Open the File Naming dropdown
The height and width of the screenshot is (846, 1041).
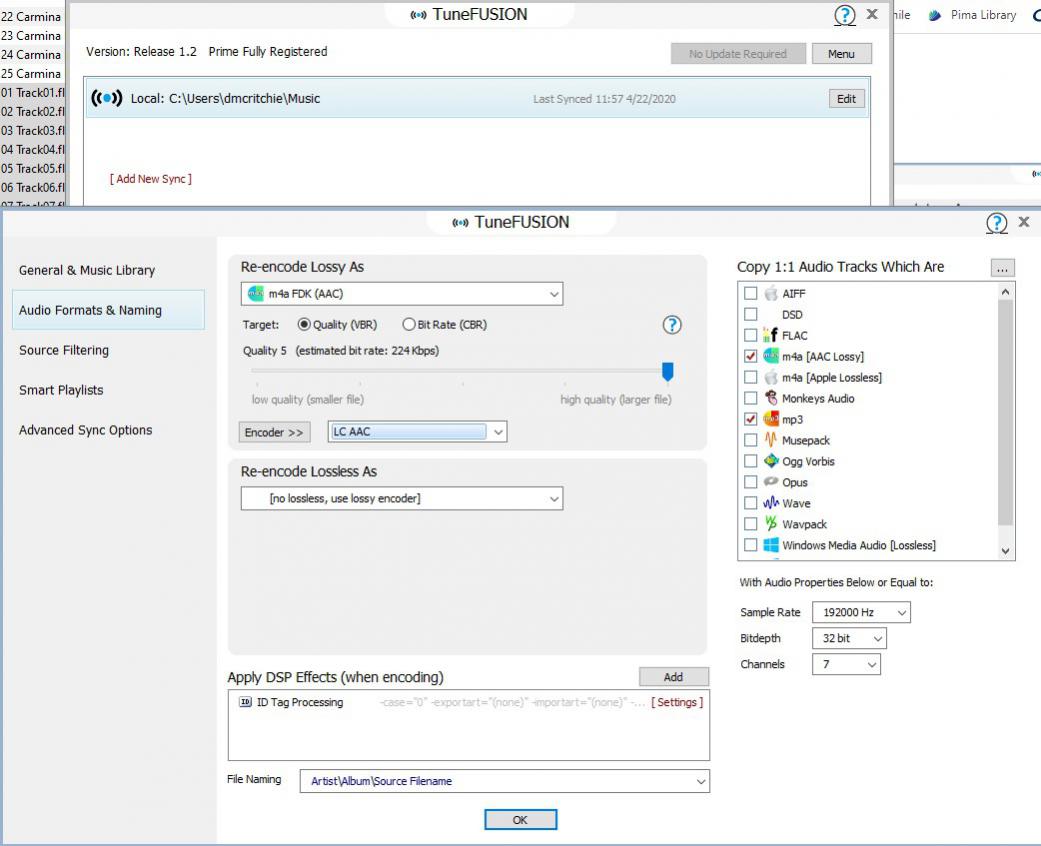(504, 782)
